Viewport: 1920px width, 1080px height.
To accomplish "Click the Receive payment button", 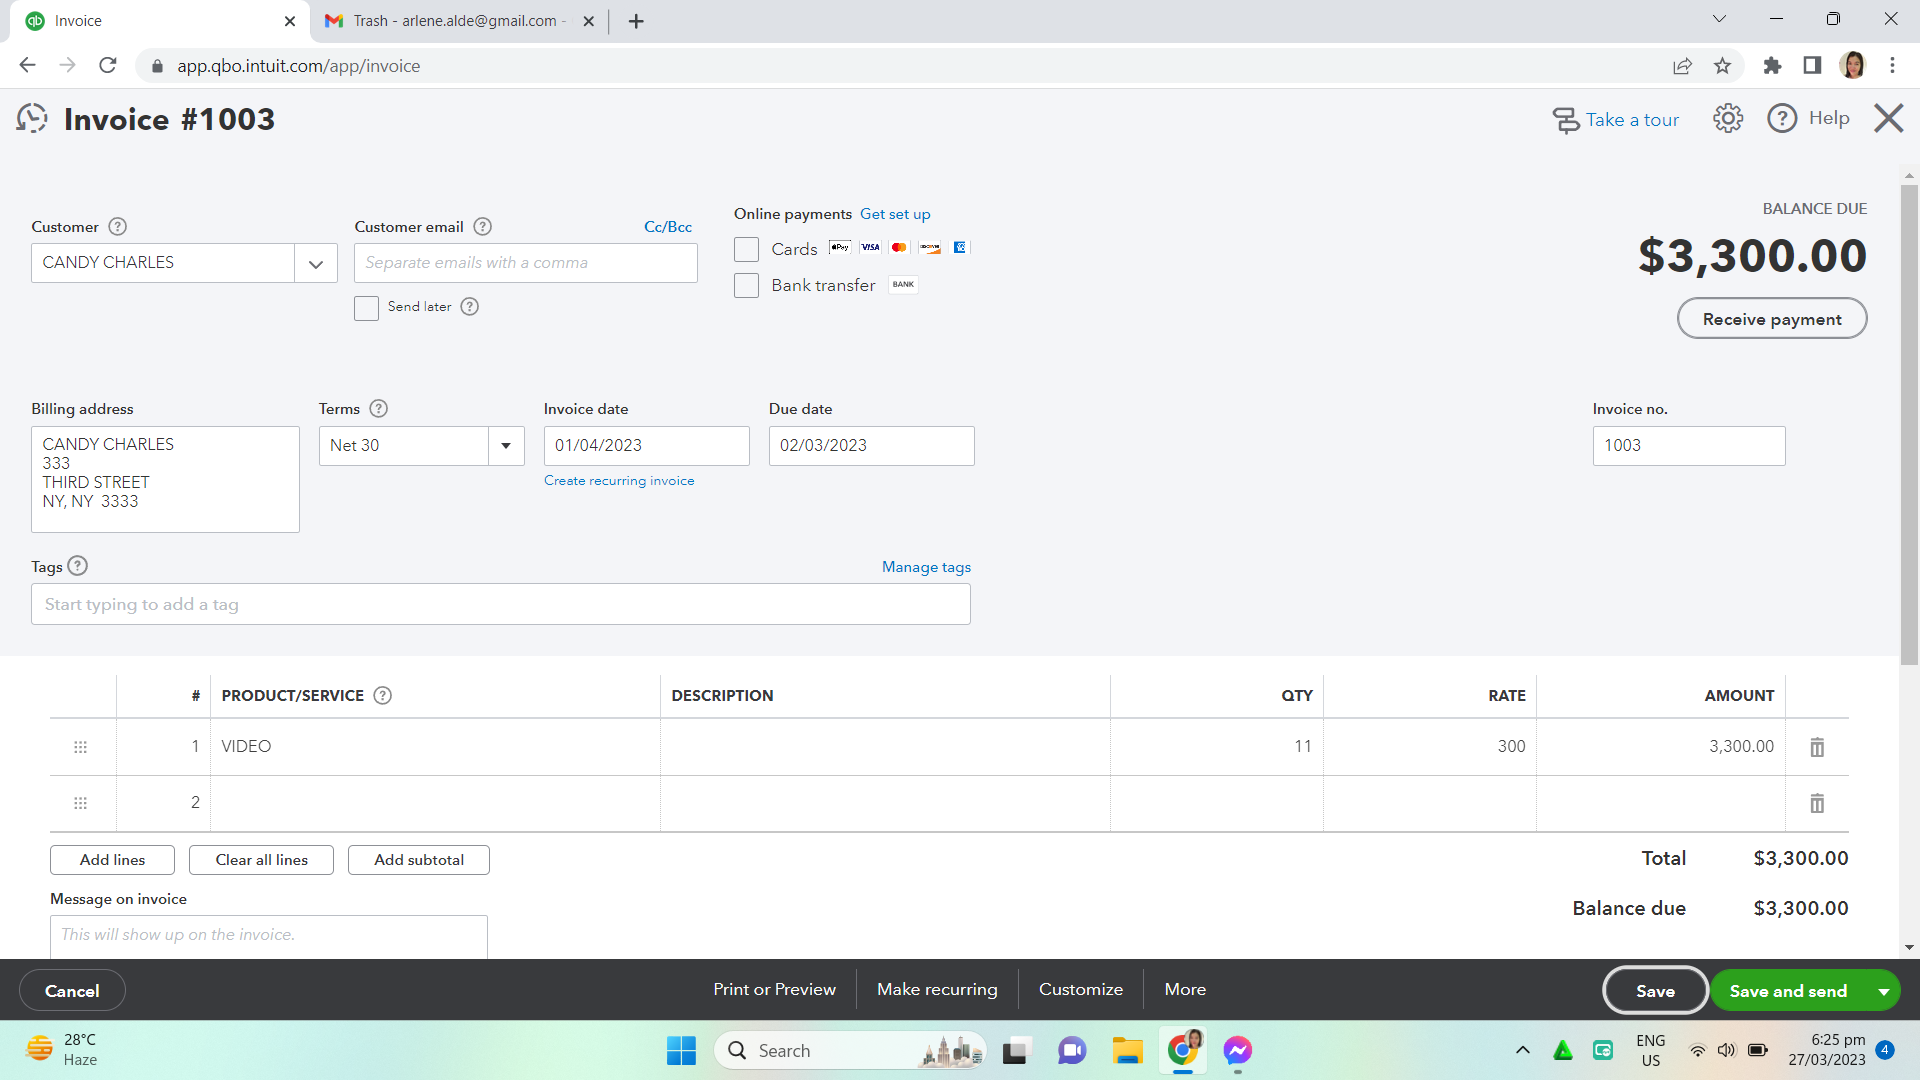I will (x=1771, y=319).
